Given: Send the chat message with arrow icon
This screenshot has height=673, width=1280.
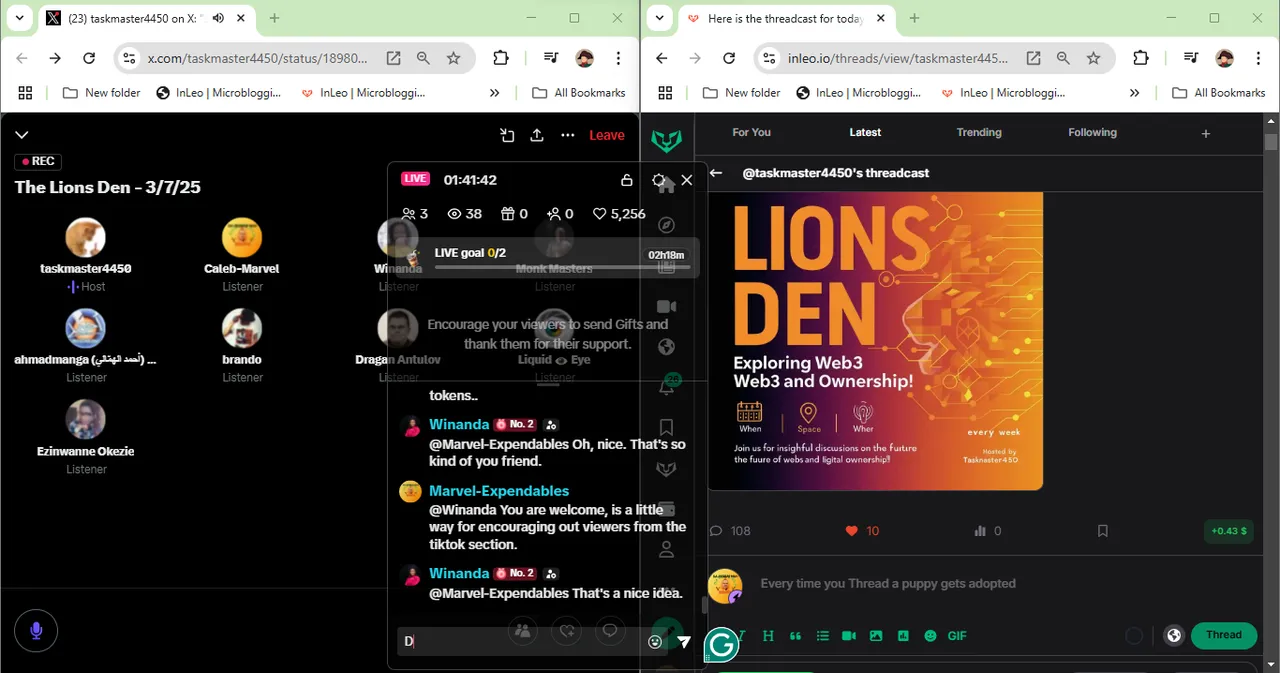Looking at the screenshot, I should (684, 642).
